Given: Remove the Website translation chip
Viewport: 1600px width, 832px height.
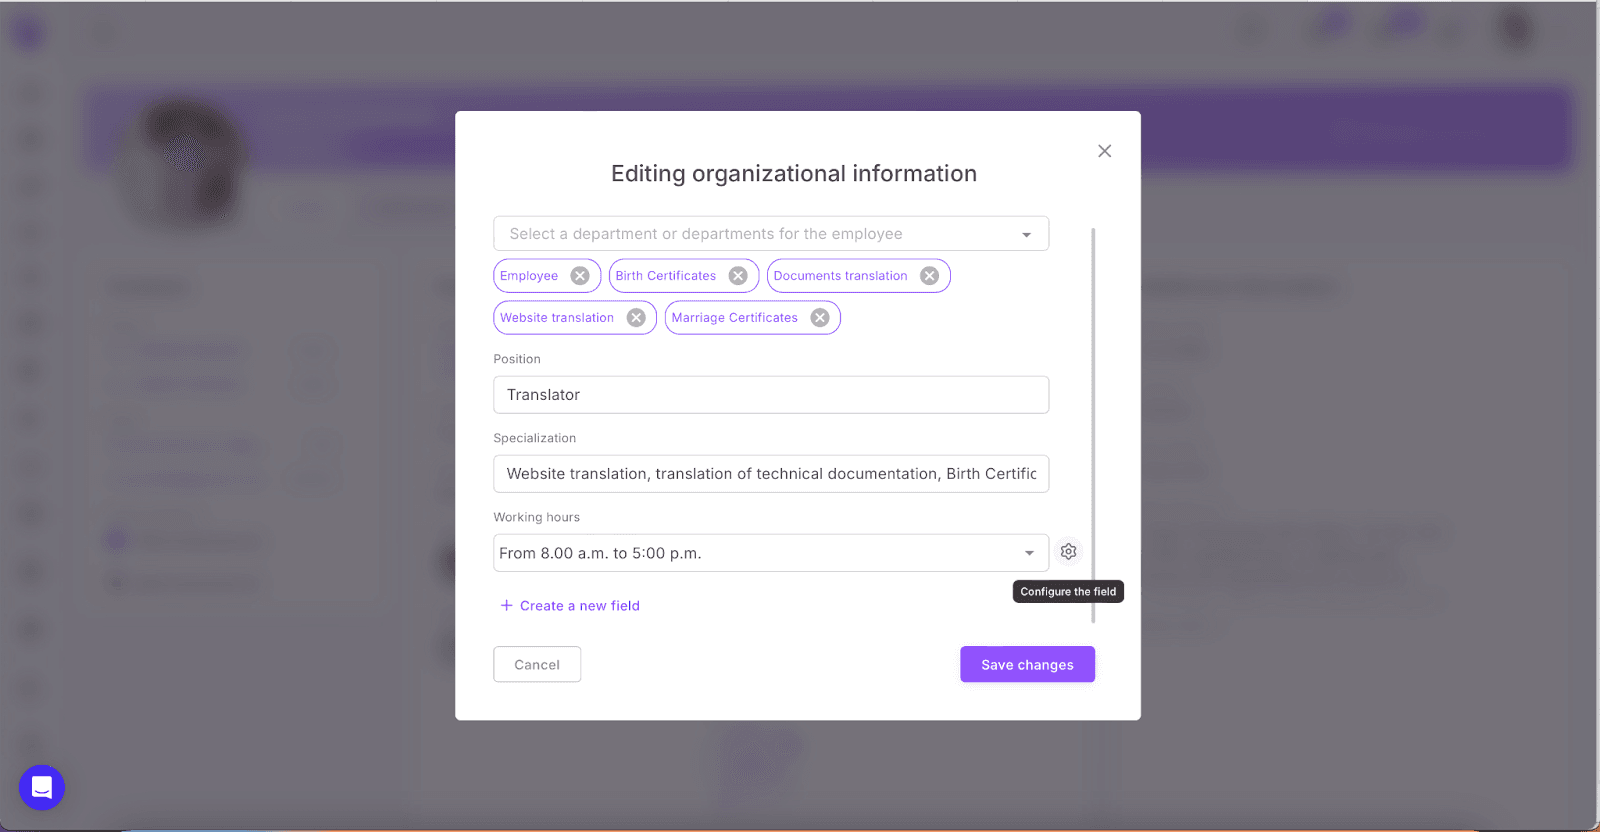Looking at the screenshot, I should (x=636, y=318).
